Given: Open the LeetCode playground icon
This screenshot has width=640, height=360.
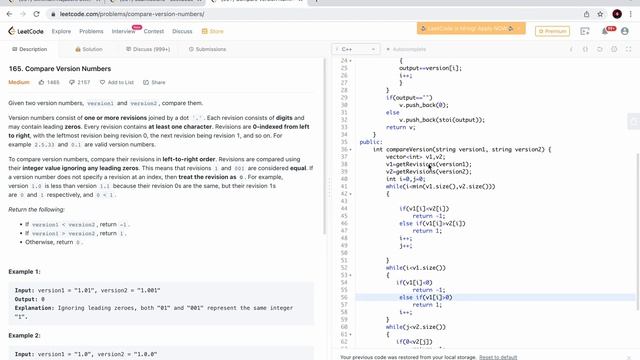Looking at the screenshot, I should (x=585, y=31).
